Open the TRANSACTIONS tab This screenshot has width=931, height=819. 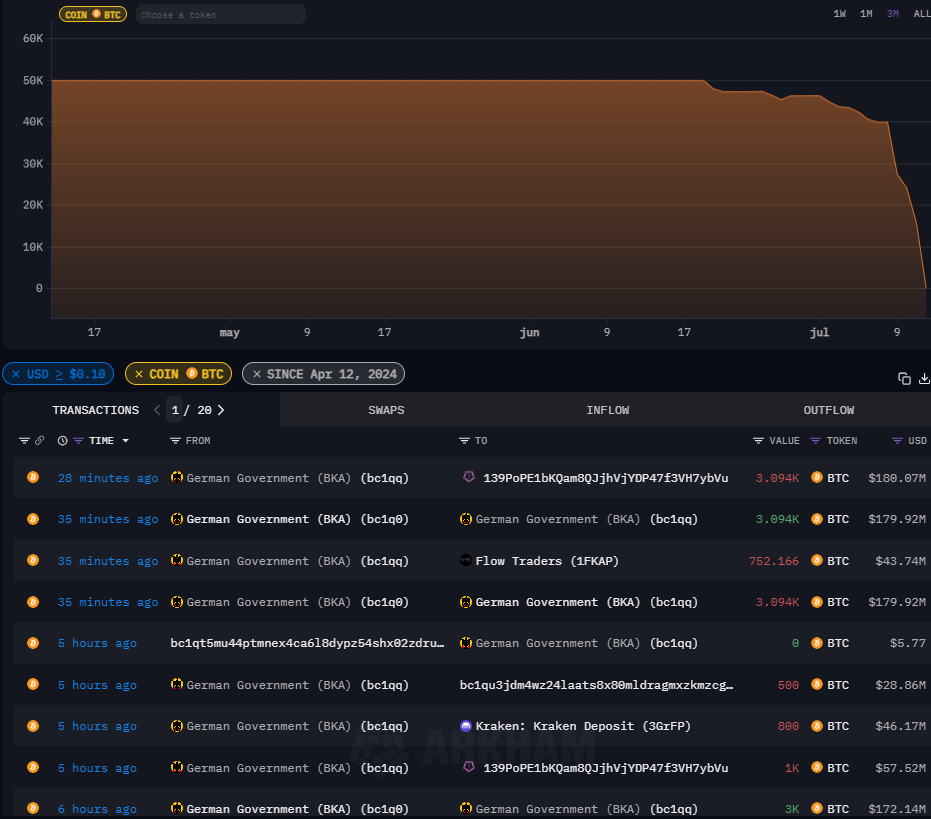(x=96, y=410)
